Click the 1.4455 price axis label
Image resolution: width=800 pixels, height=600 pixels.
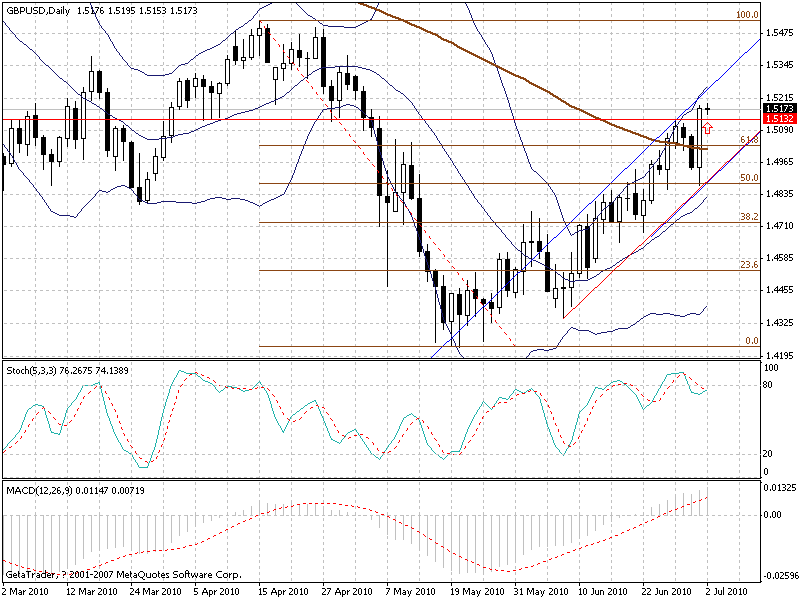780,290
